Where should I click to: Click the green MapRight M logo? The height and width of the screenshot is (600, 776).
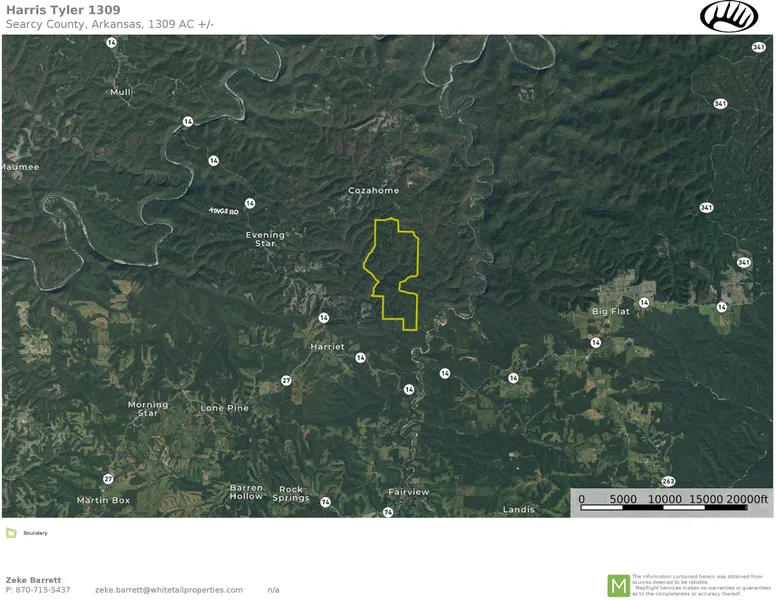(618, 586)
